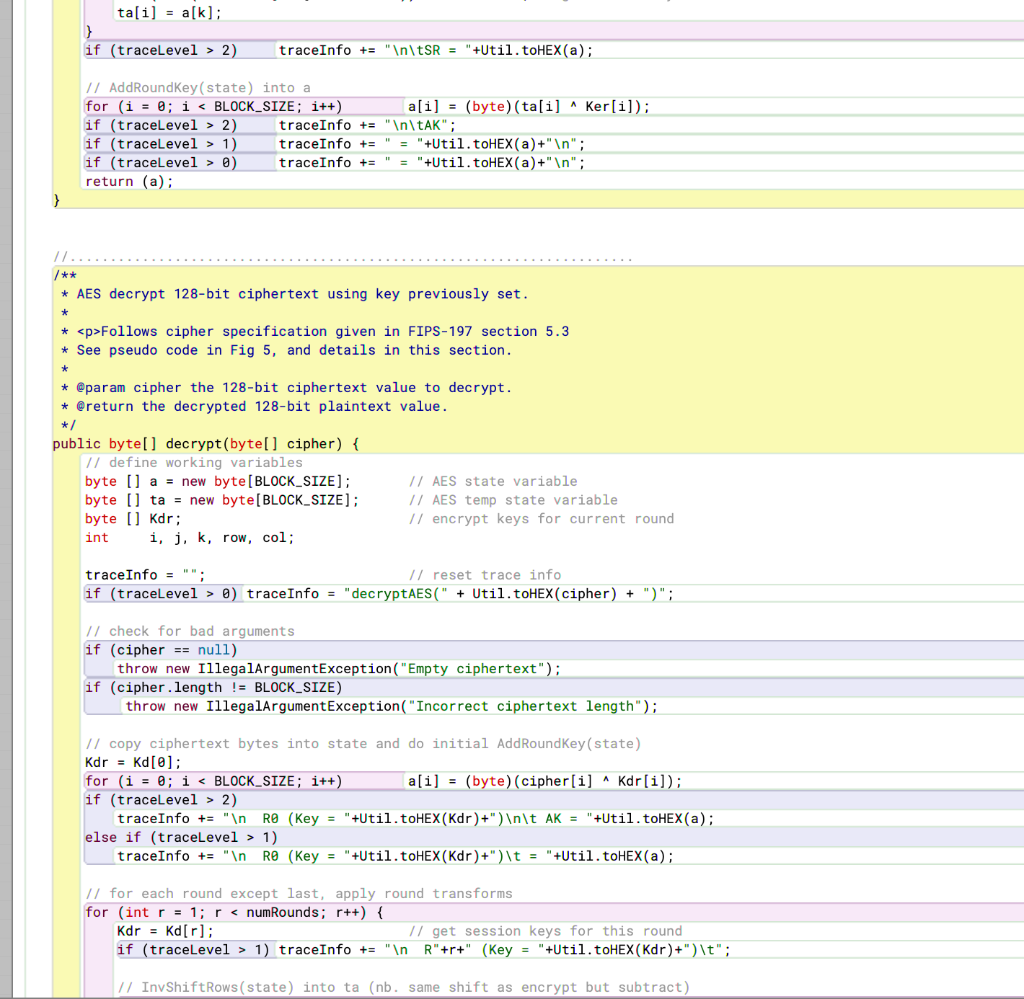This screenshot has height=999, width=1024.
Task: Select the "Empty ciphertext" exception throw line
Action: (x=340, y=668)
